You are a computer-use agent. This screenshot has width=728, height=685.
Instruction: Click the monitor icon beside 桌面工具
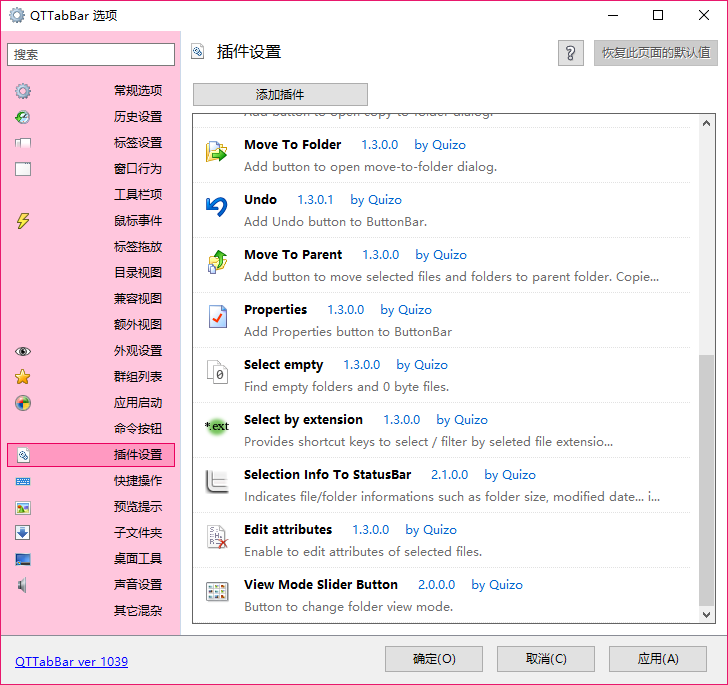click(23, 559)
